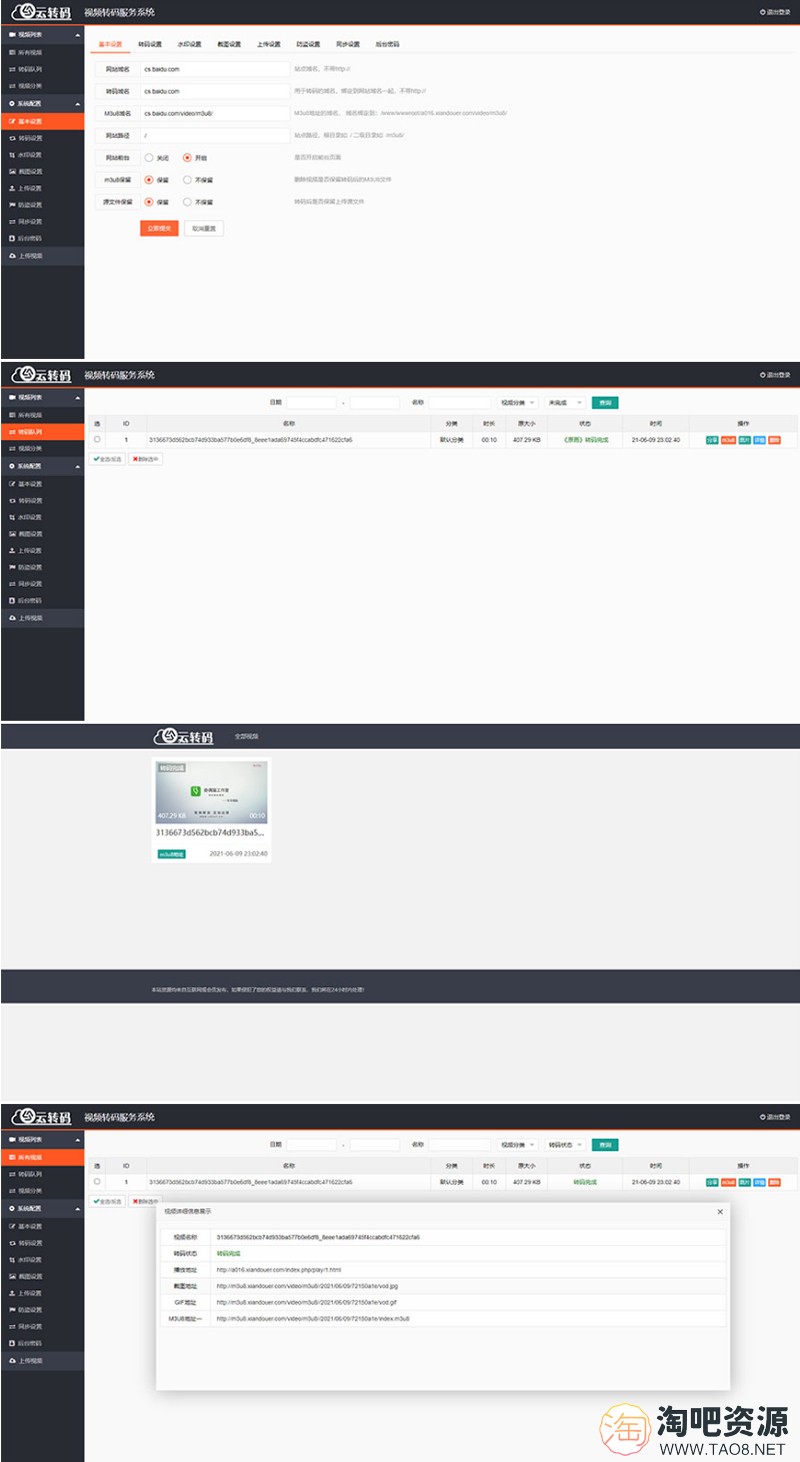The height and width of the screenshot is (1462, 800).
Task: Click 水印设置 sidebar icon on basic settings page
Action: click(x=12, y=155)
